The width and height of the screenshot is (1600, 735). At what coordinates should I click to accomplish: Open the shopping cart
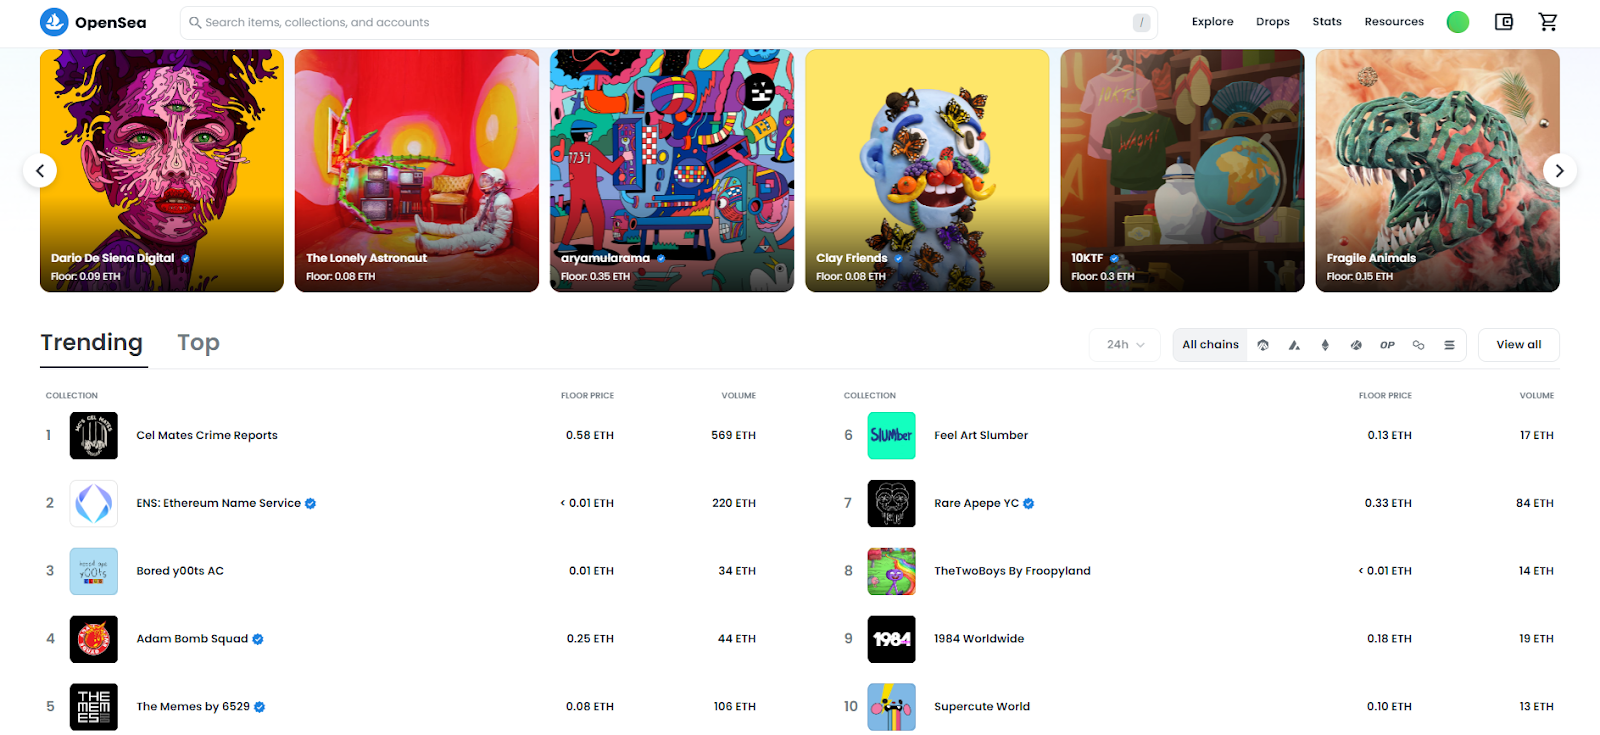tap(1548, 22)
